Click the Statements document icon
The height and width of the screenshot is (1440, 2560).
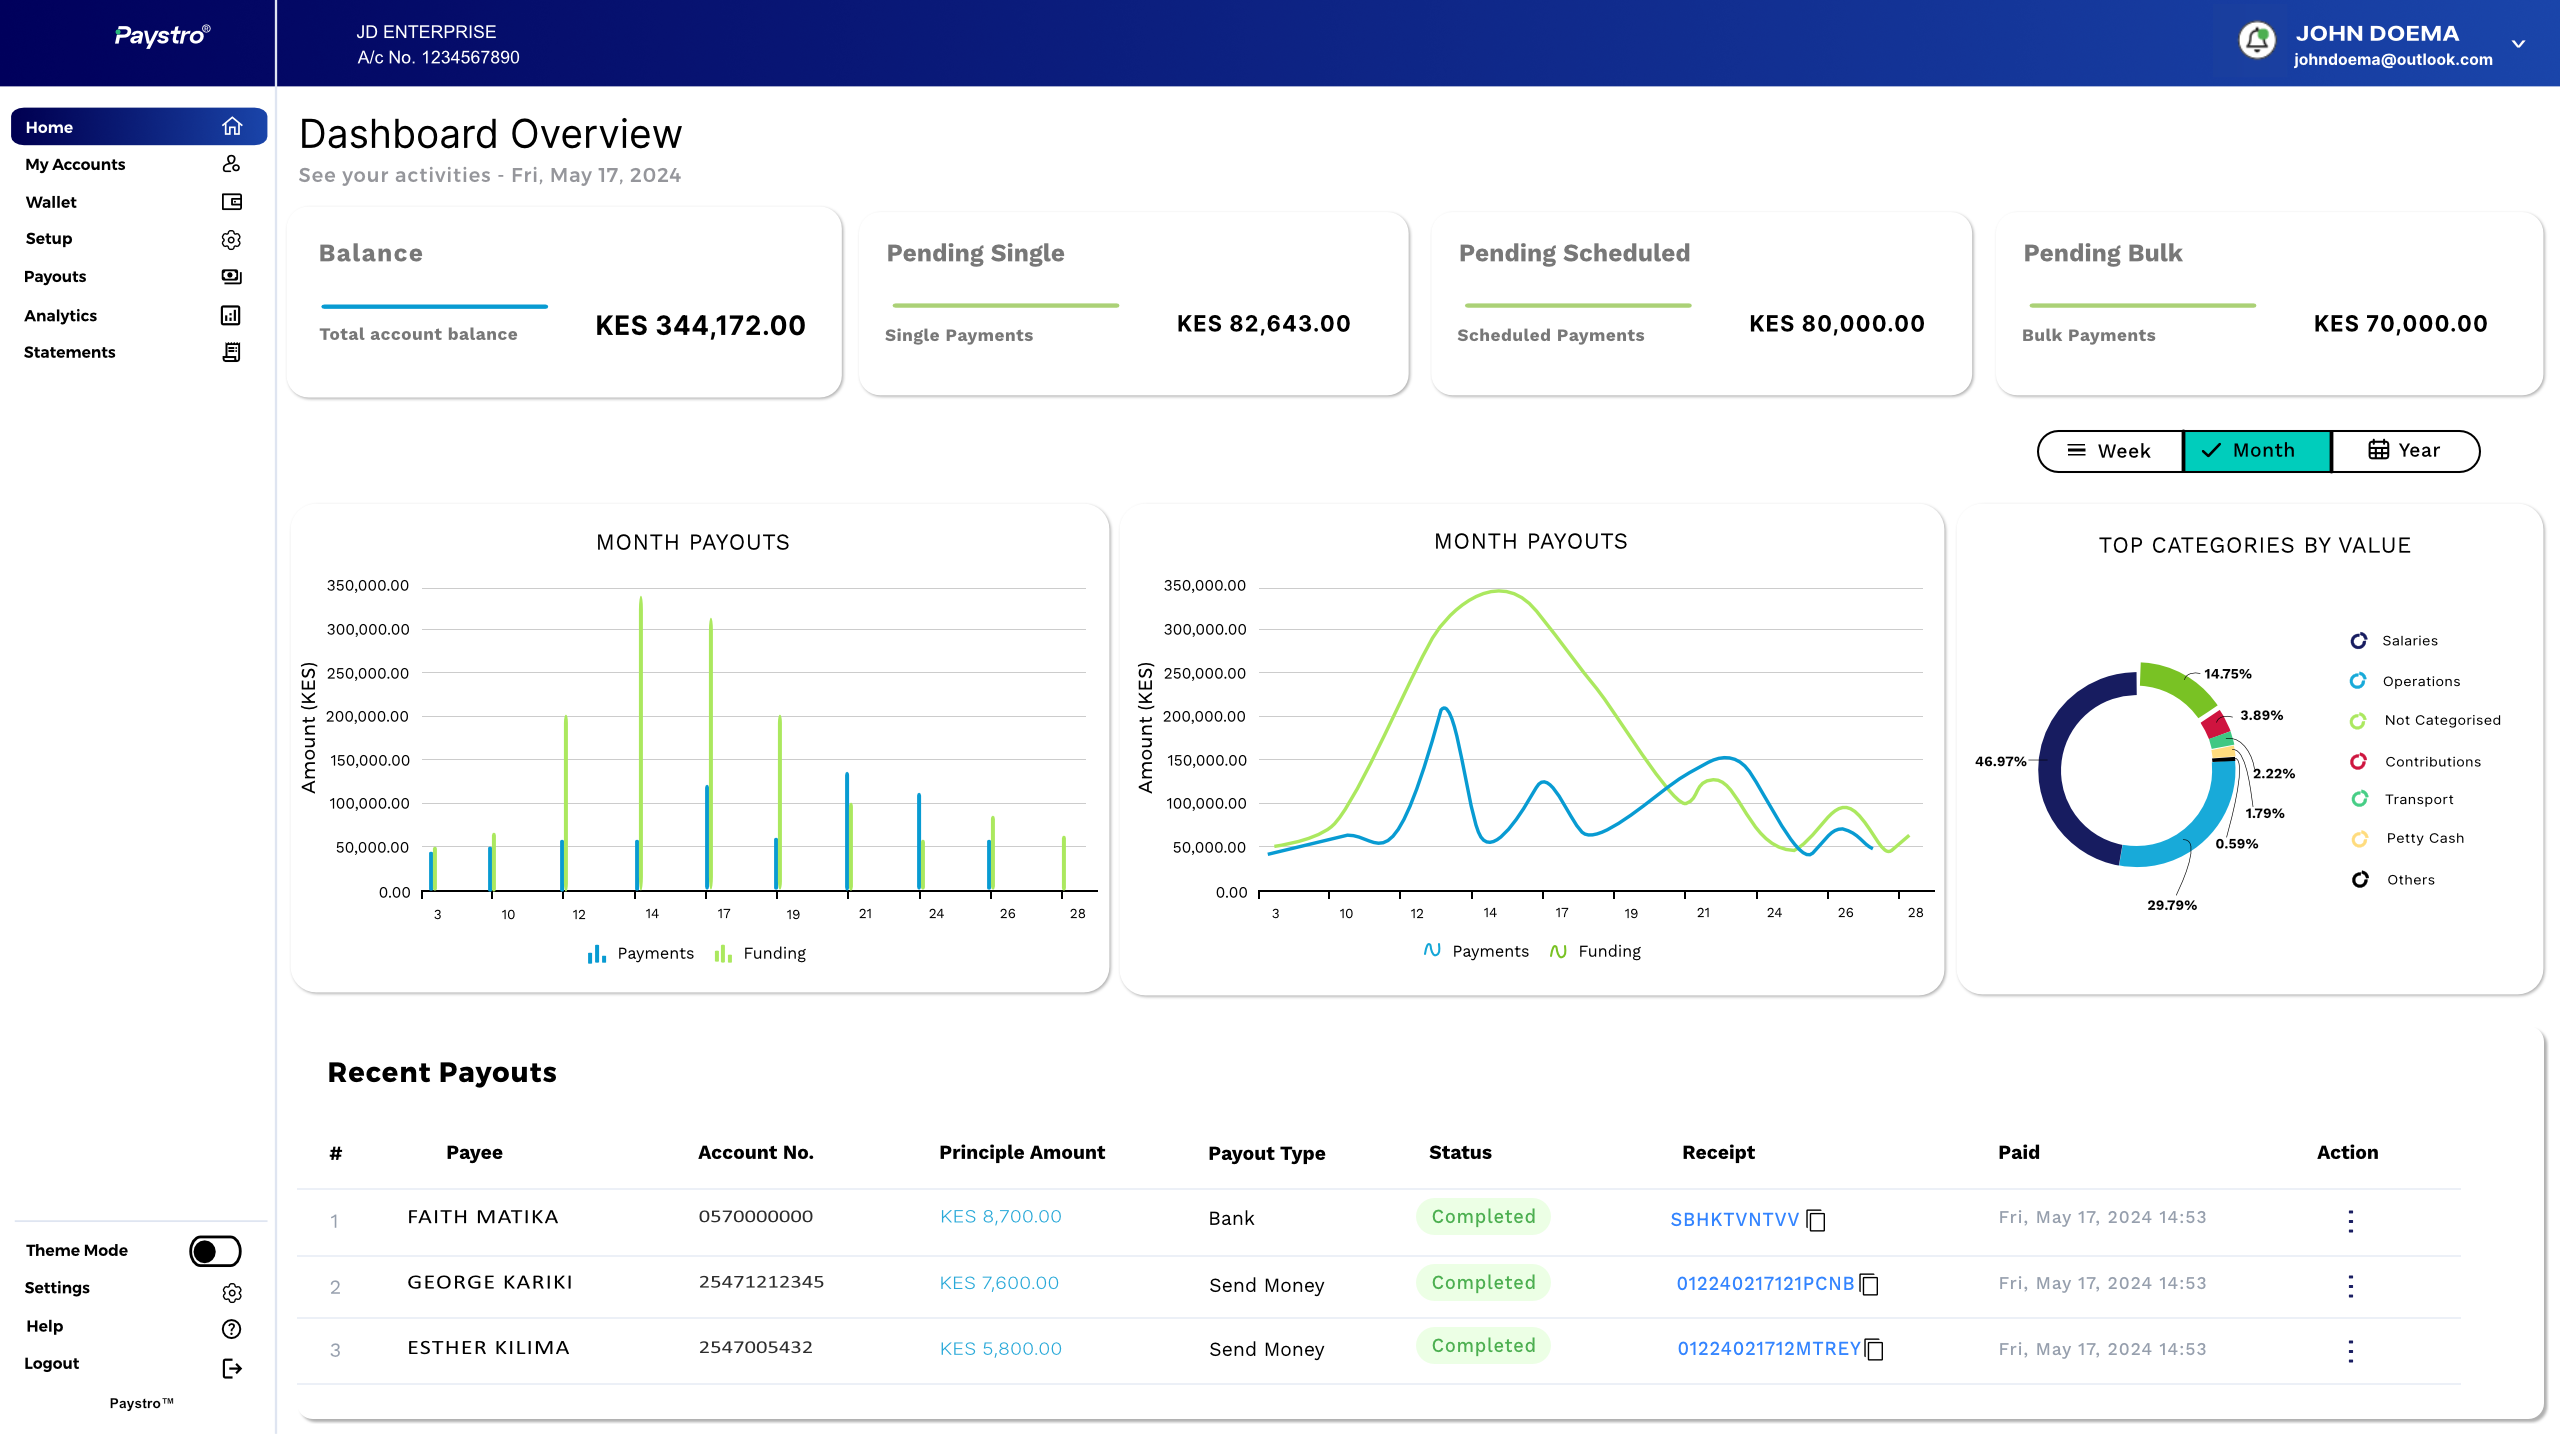coord(231,352)
